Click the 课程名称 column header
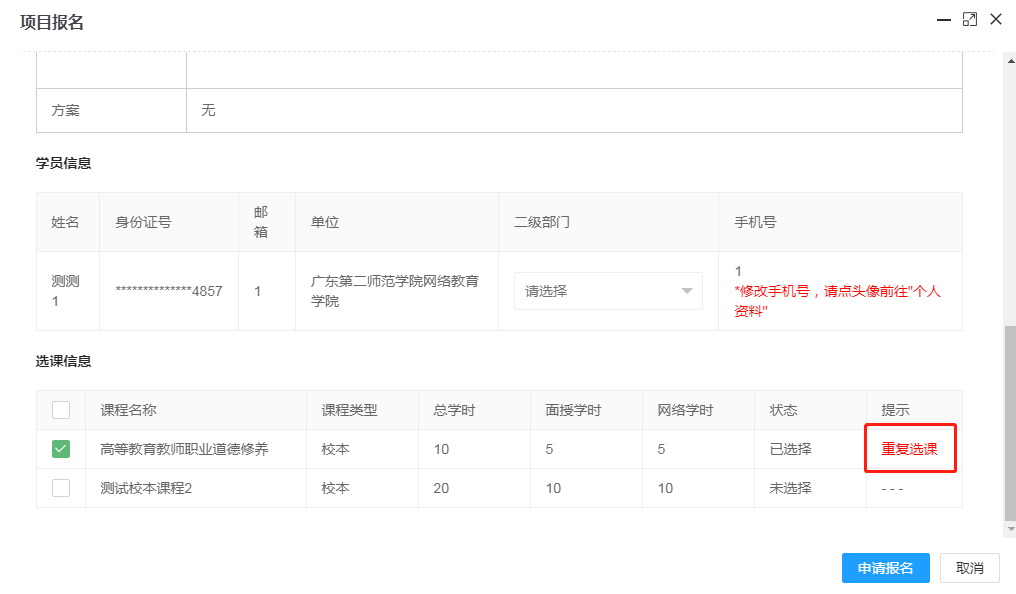Viewport: 1016px width, 594px height. click(128, 410)
